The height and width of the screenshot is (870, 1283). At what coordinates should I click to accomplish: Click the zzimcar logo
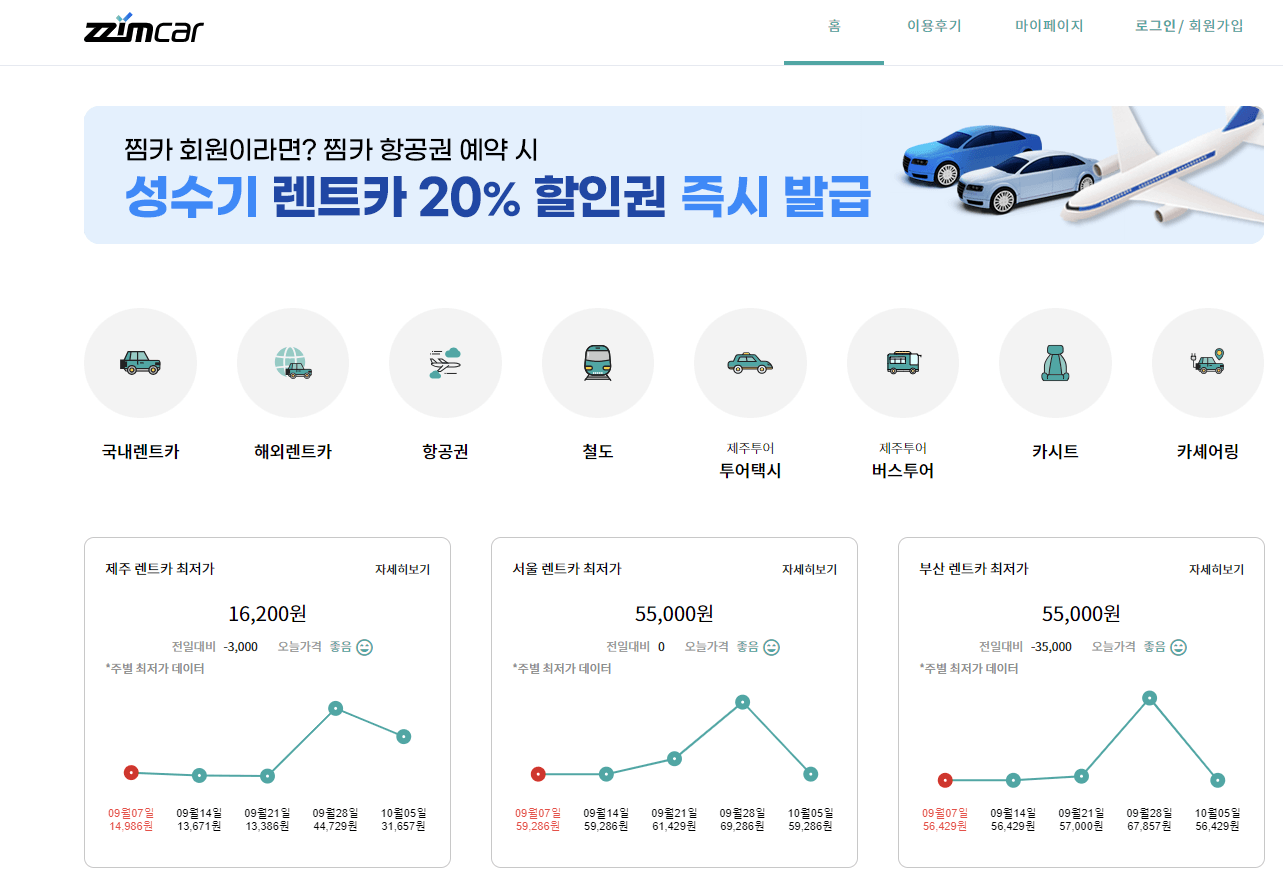pyautogui.click(x=142, y=29)
